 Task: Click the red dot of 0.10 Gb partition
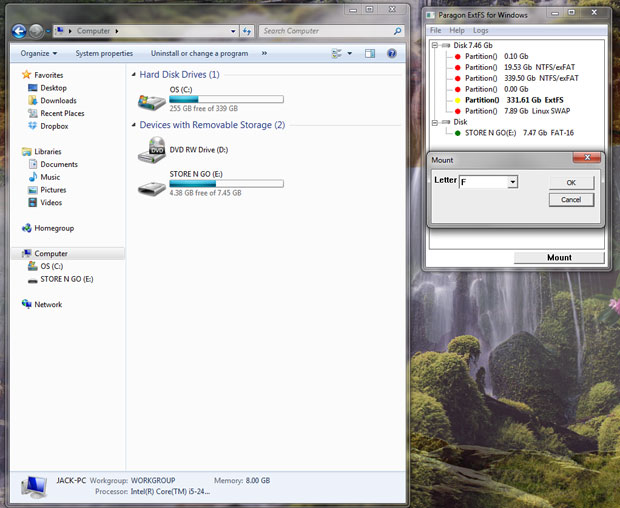pyautogui.click(x=457, y=57)
